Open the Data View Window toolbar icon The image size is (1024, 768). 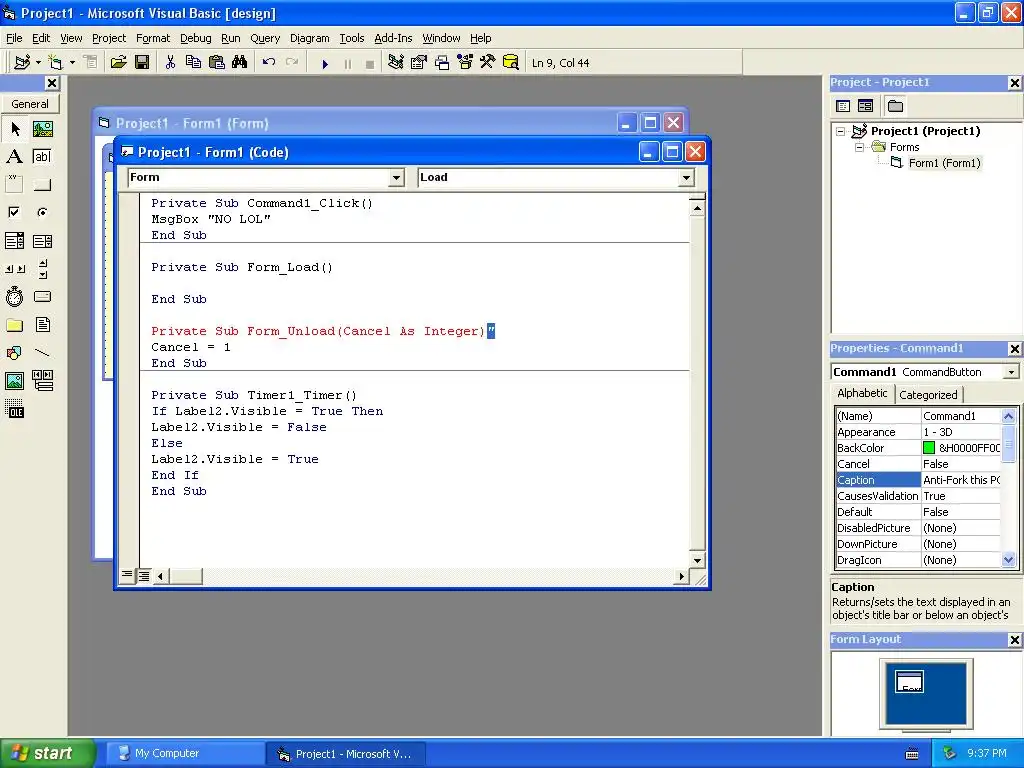[511, 62]
